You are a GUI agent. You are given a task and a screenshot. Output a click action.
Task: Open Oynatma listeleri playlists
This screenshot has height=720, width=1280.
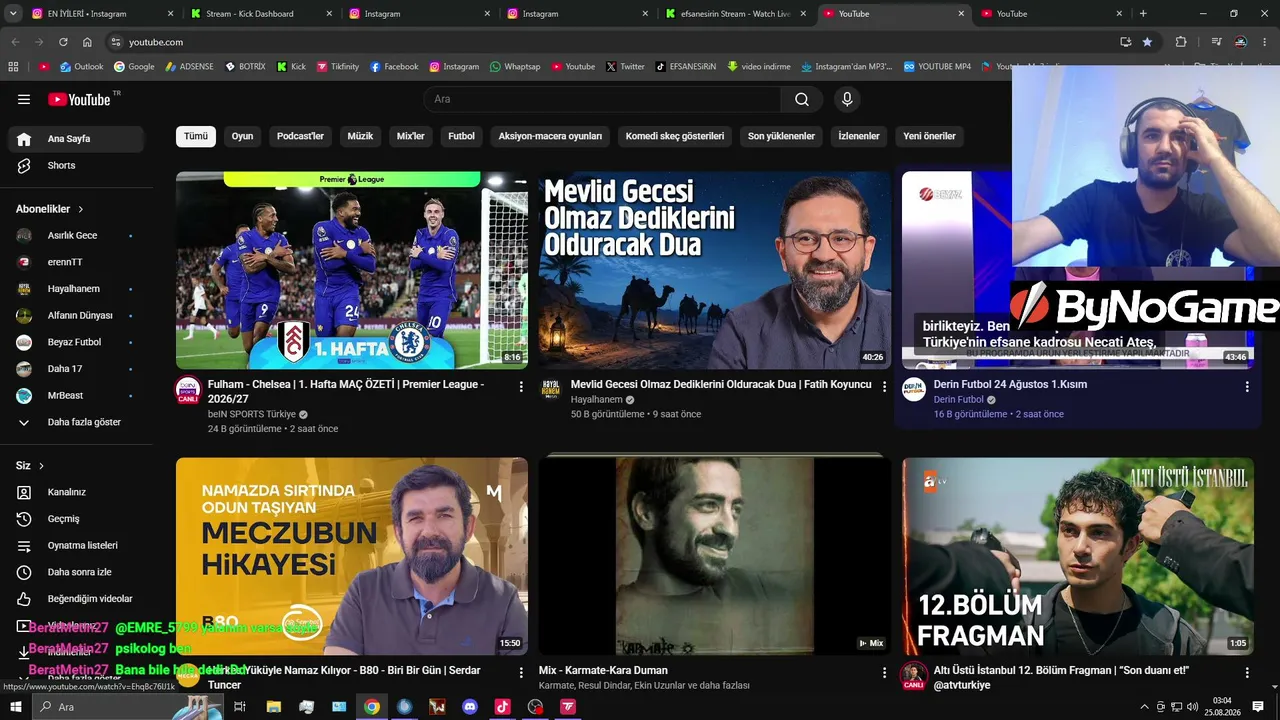[x=76, y=545]
